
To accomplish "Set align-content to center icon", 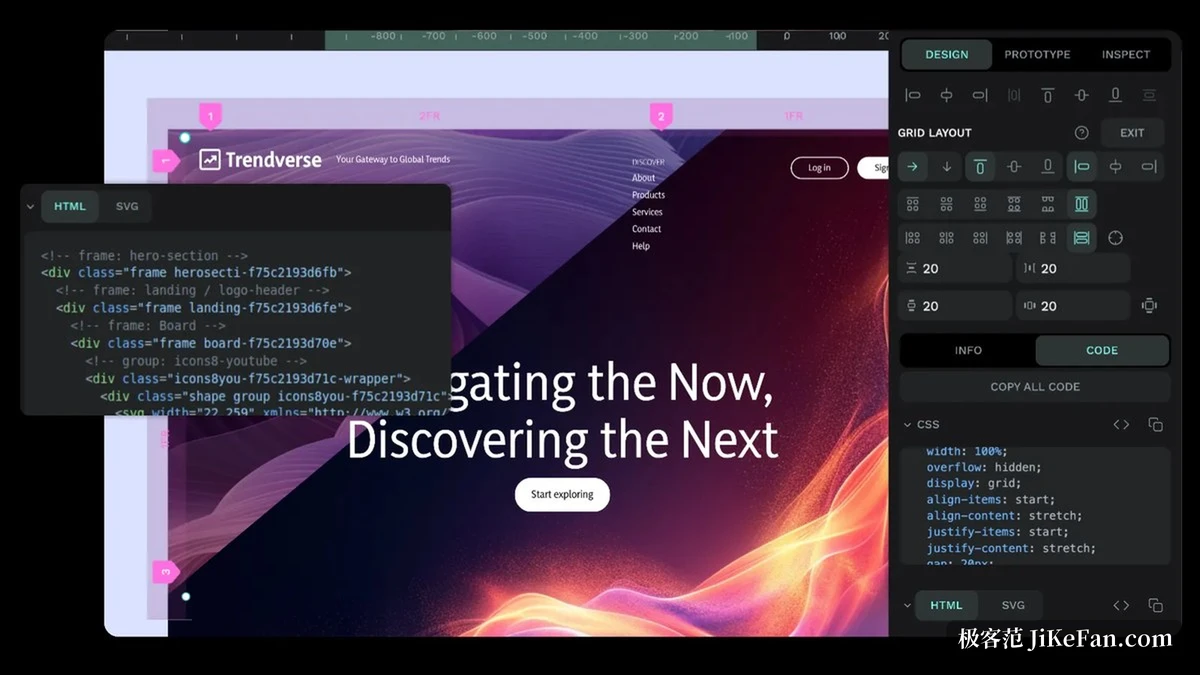I will [x=946, y=204].
